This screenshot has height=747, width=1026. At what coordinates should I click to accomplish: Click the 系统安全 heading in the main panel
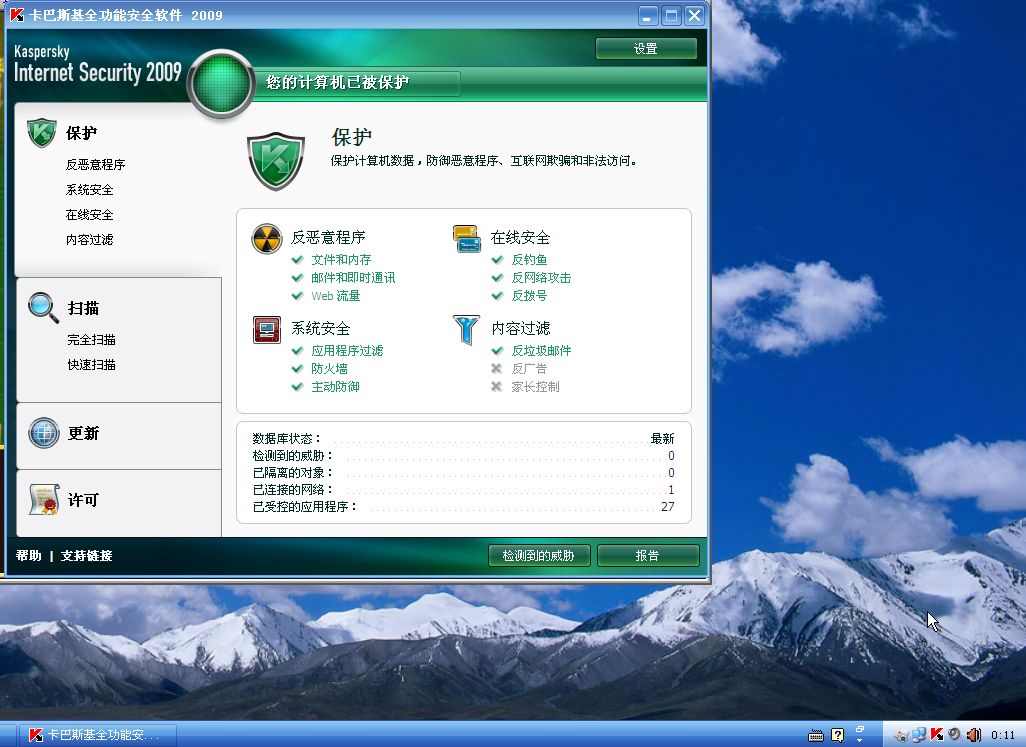(x=321, y=328)
